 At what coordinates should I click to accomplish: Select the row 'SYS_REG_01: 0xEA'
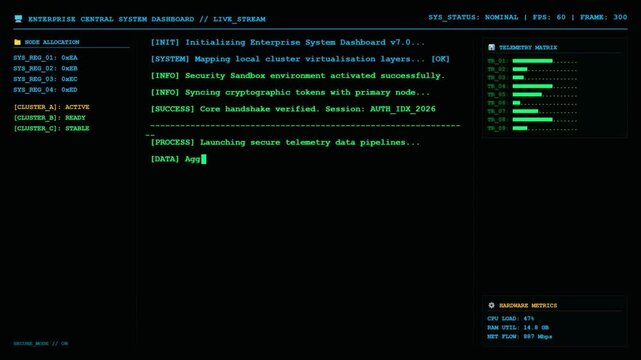(45, 58)
